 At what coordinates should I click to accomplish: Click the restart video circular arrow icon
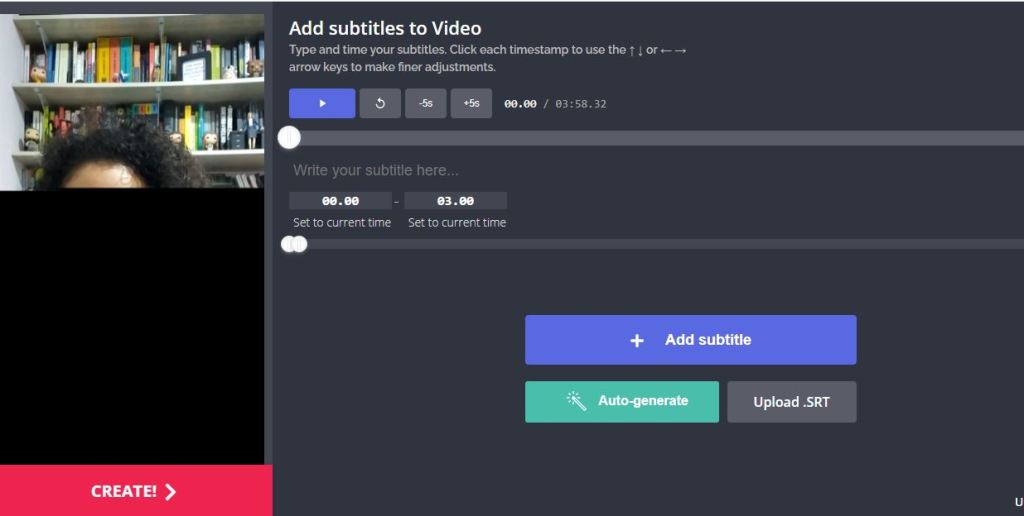click(380, 103)
